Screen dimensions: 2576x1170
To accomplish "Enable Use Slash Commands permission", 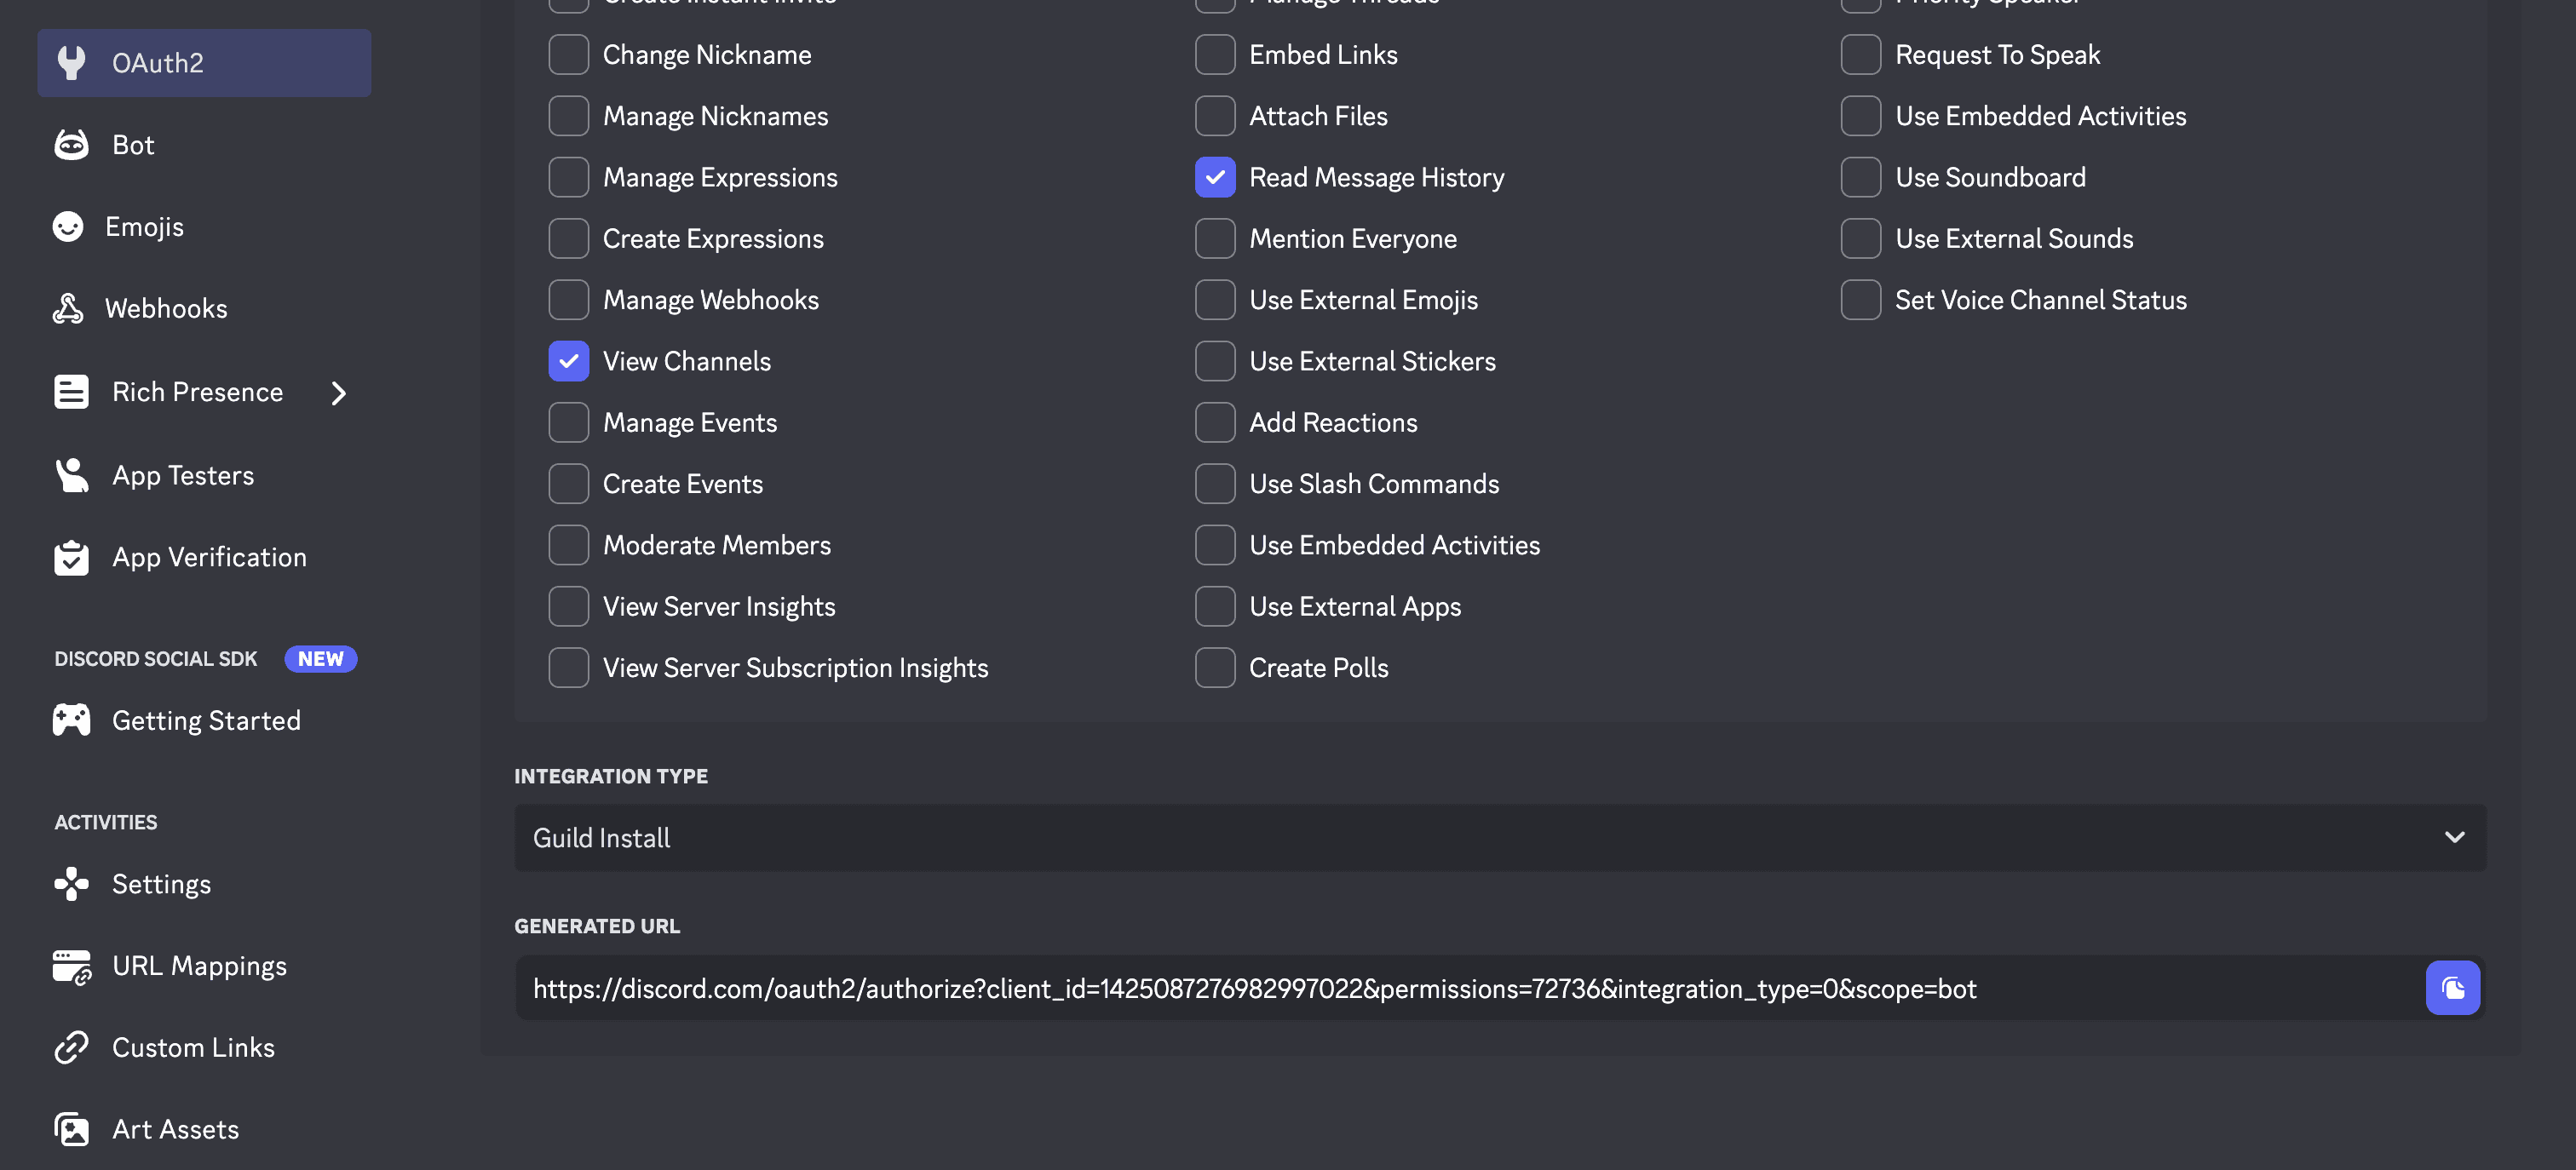I will 1215,483.
